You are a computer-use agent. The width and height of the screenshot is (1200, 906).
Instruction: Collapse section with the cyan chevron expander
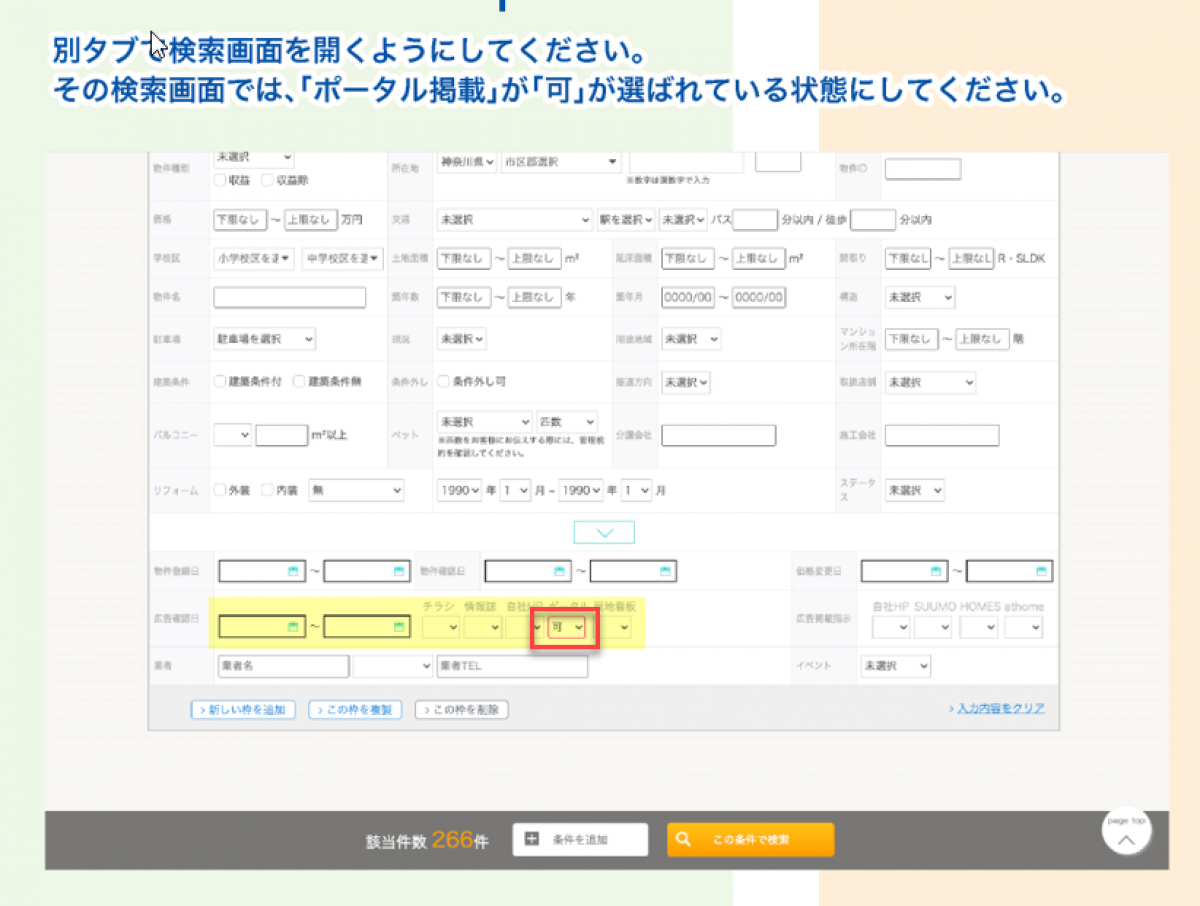604,532
